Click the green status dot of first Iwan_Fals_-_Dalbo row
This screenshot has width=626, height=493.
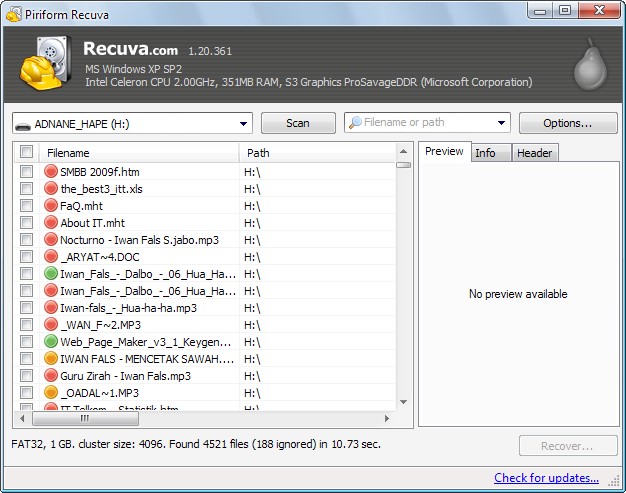51,273
